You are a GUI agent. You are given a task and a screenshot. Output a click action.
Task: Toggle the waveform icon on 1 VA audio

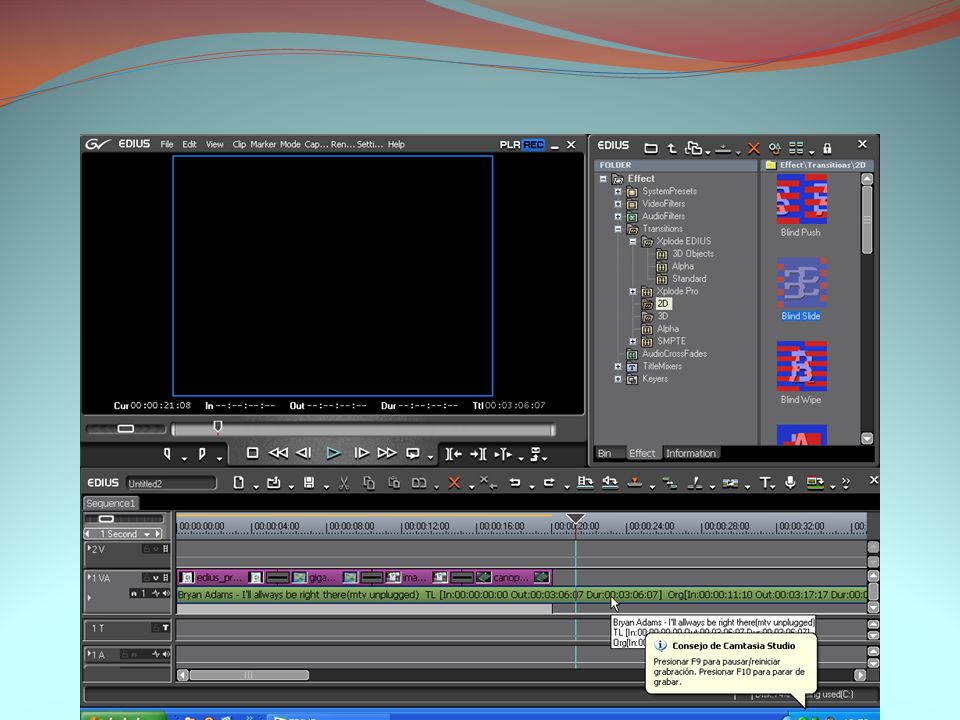tap(156, 593)
